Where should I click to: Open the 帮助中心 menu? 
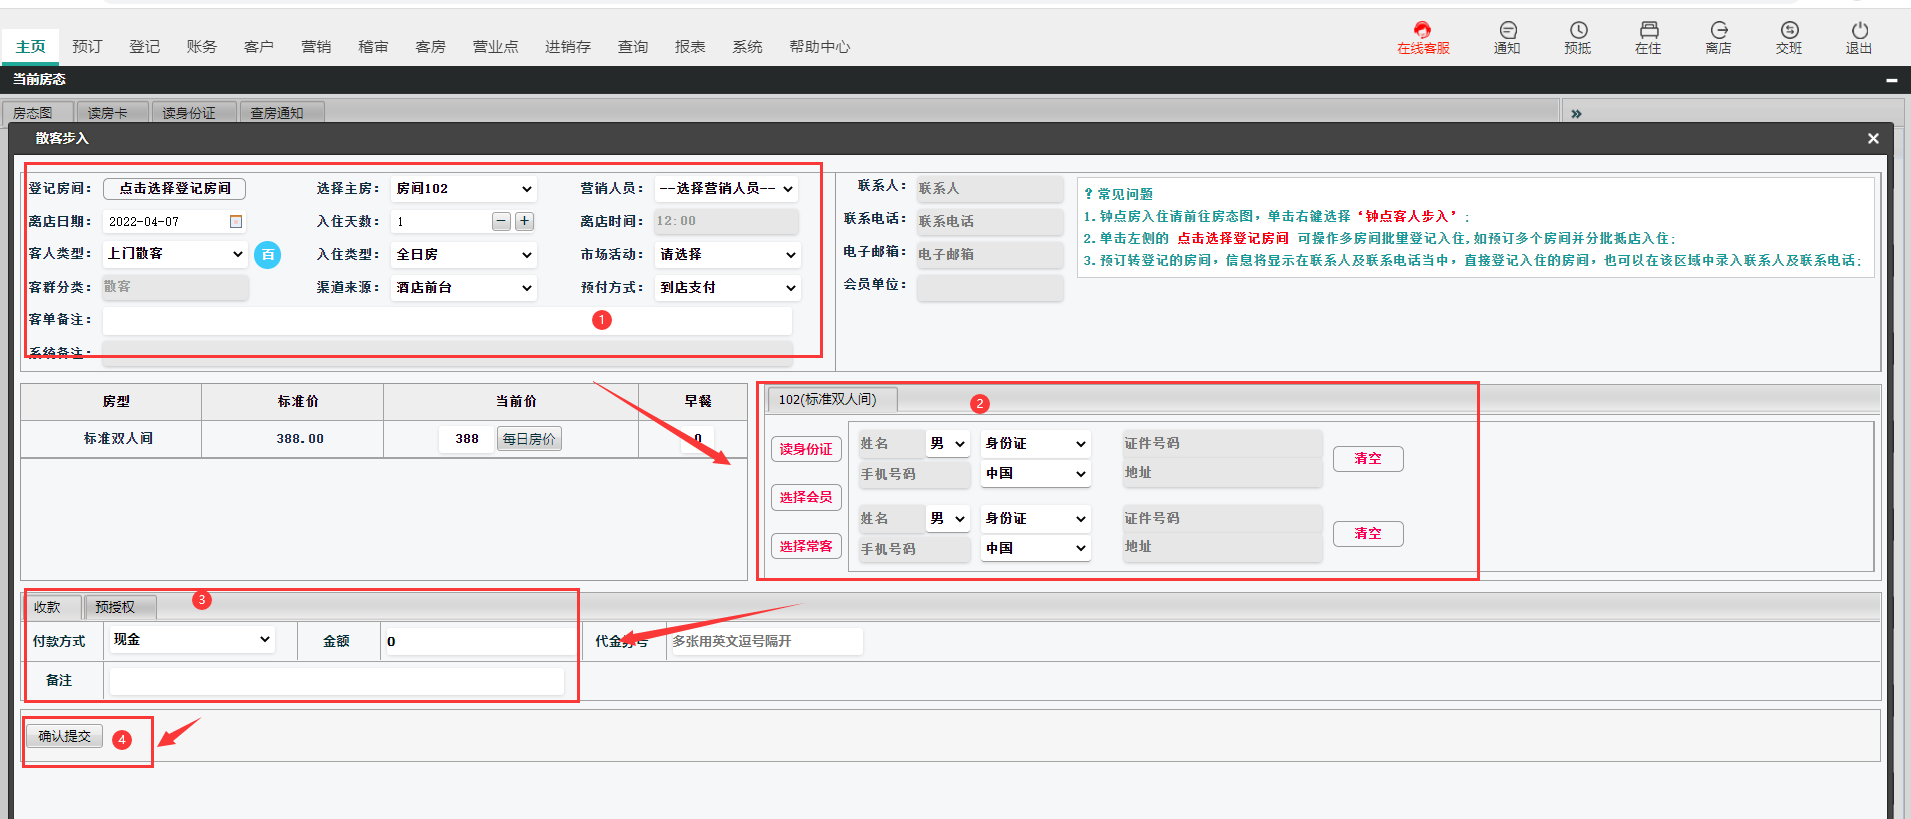[x=820, y=46]
